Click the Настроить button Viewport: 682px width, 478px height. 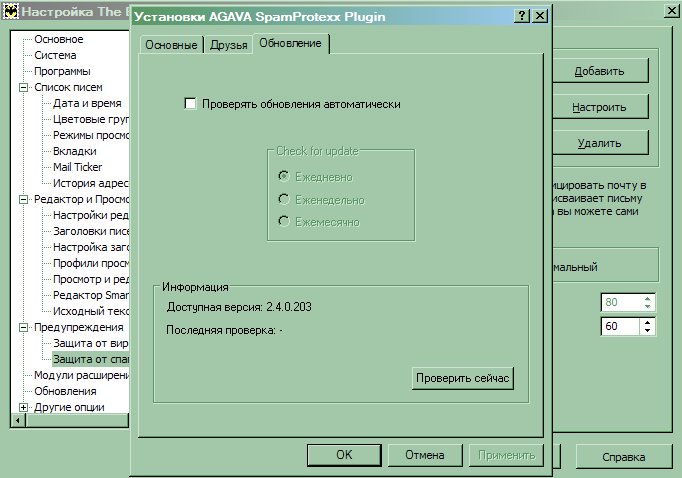600,107
